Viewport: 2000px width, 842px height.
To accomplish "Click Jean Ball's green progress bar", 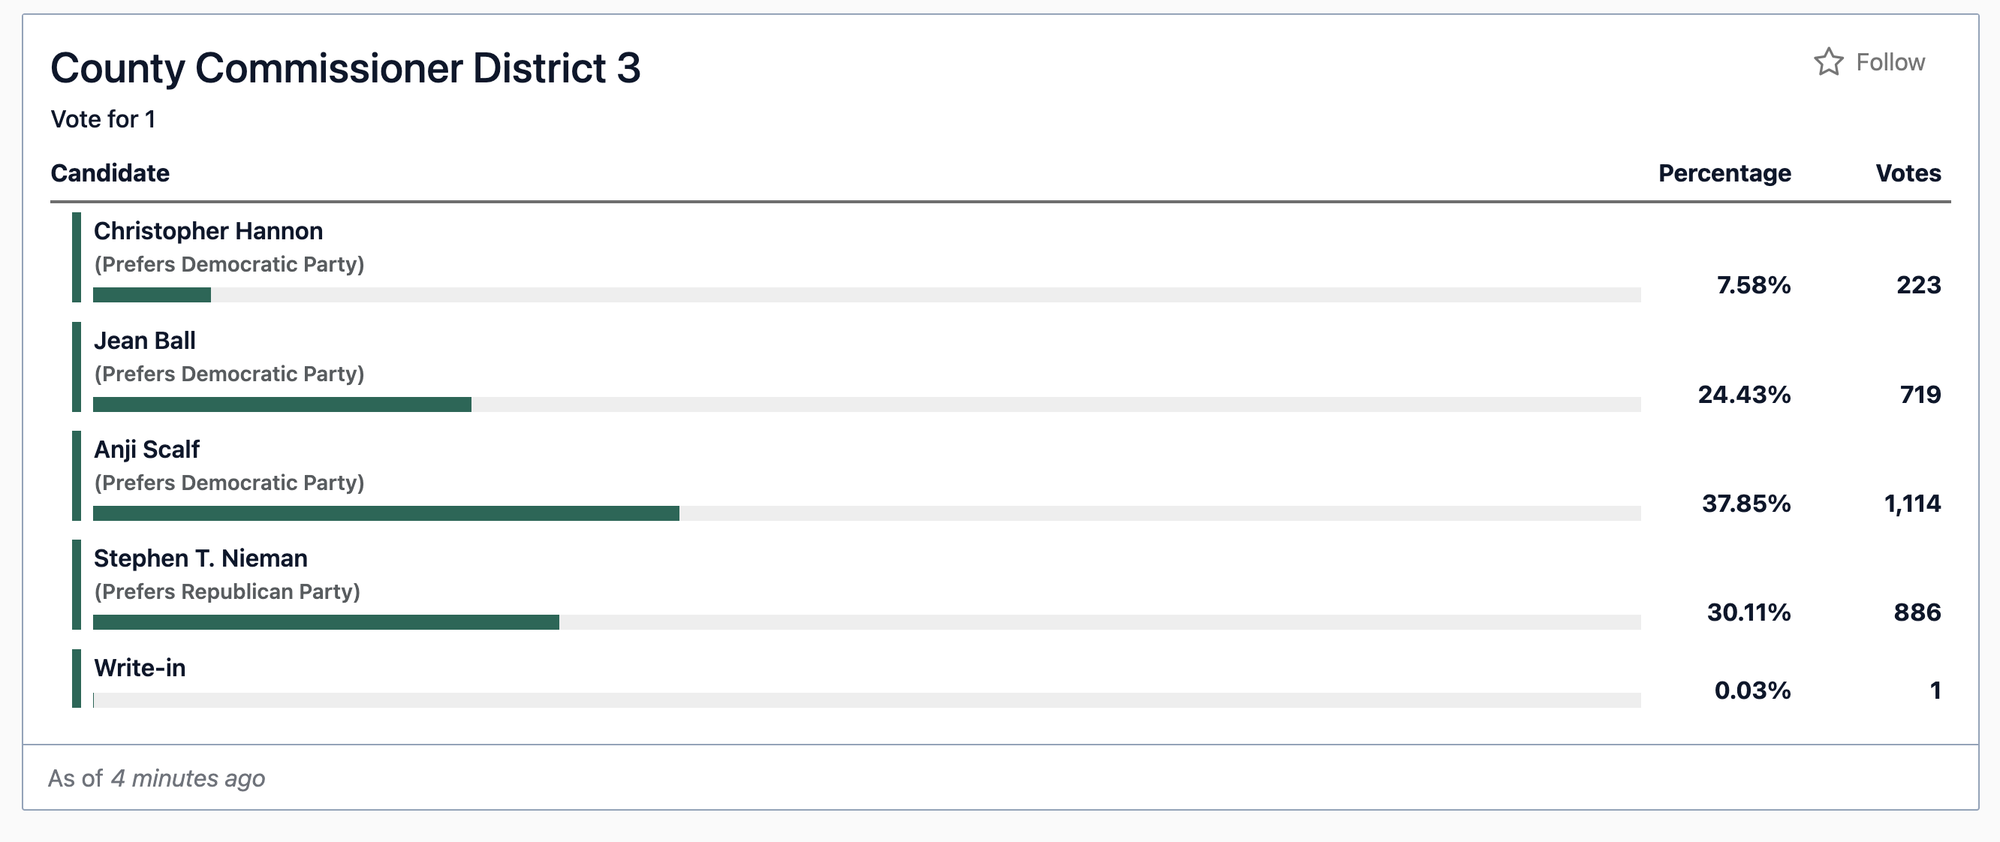I will 282,404.
